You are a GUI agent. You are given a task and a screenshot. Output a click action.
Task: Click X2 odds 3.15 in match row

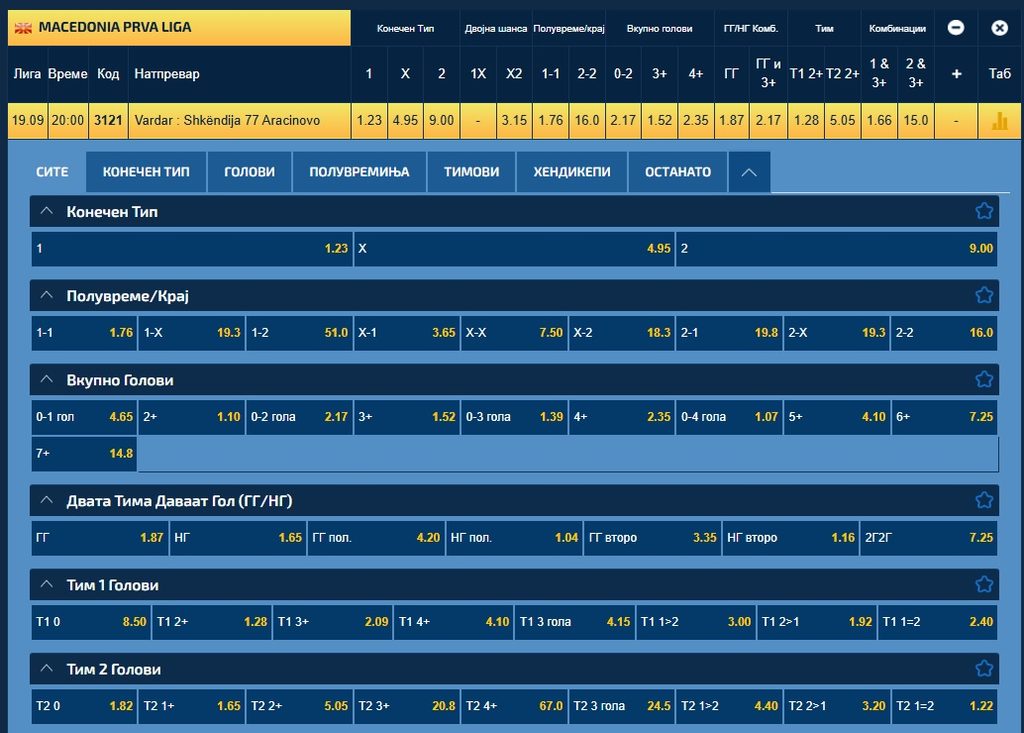click(x=514, y=121)
